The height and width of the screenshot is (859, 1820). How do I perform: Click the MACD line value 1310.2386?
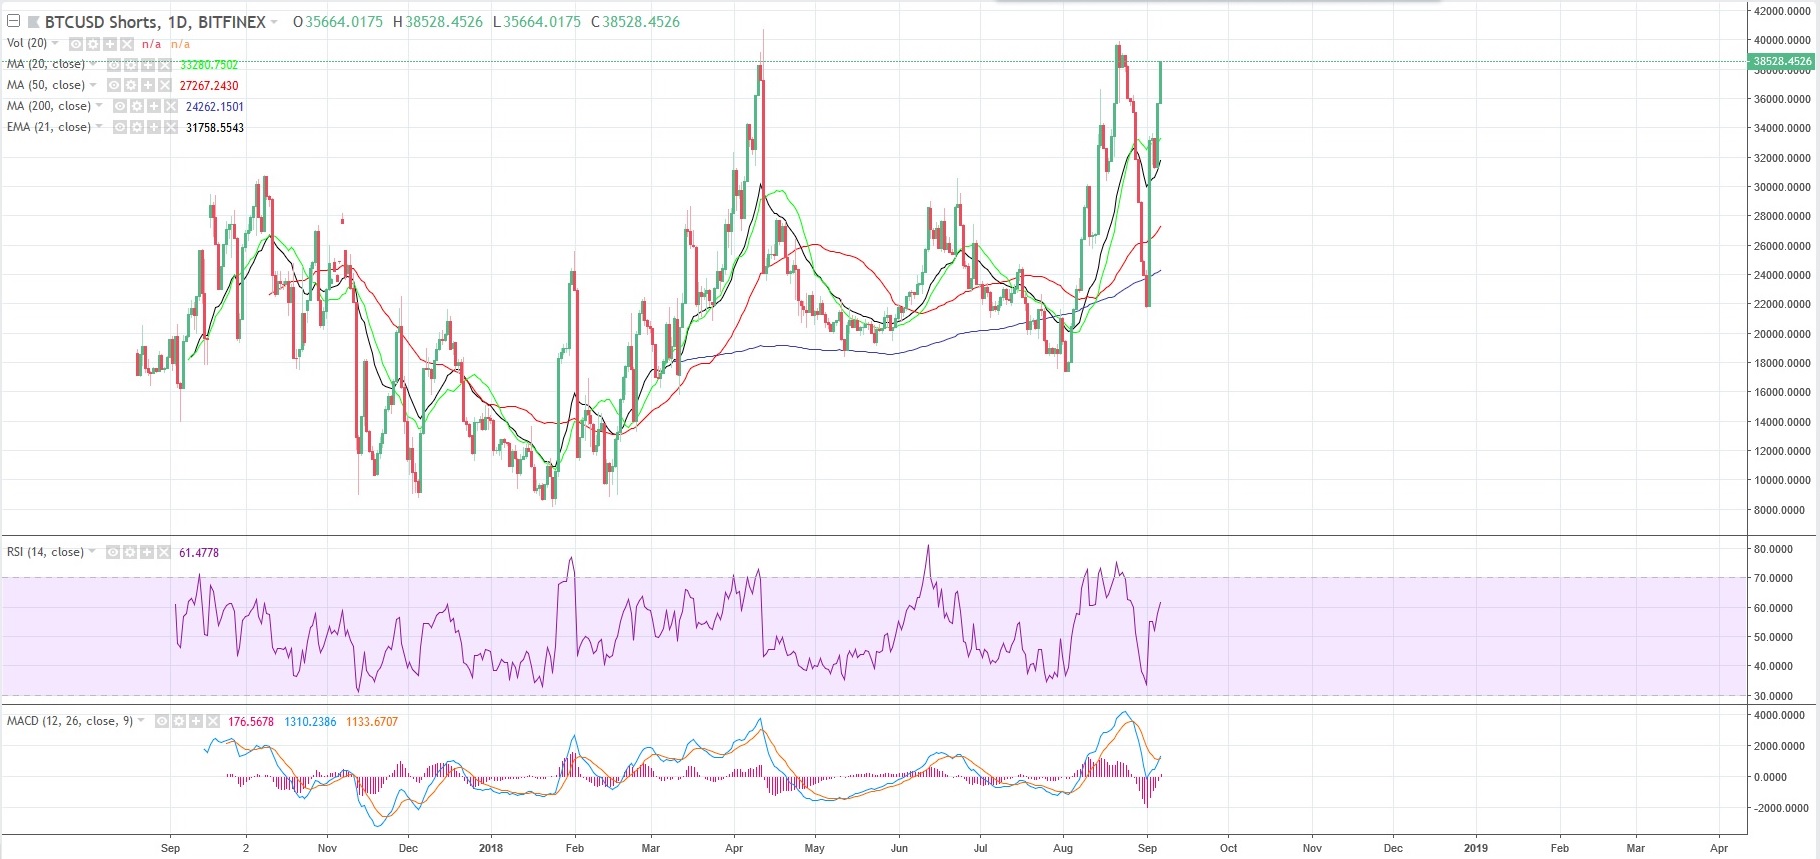point(310,722)
